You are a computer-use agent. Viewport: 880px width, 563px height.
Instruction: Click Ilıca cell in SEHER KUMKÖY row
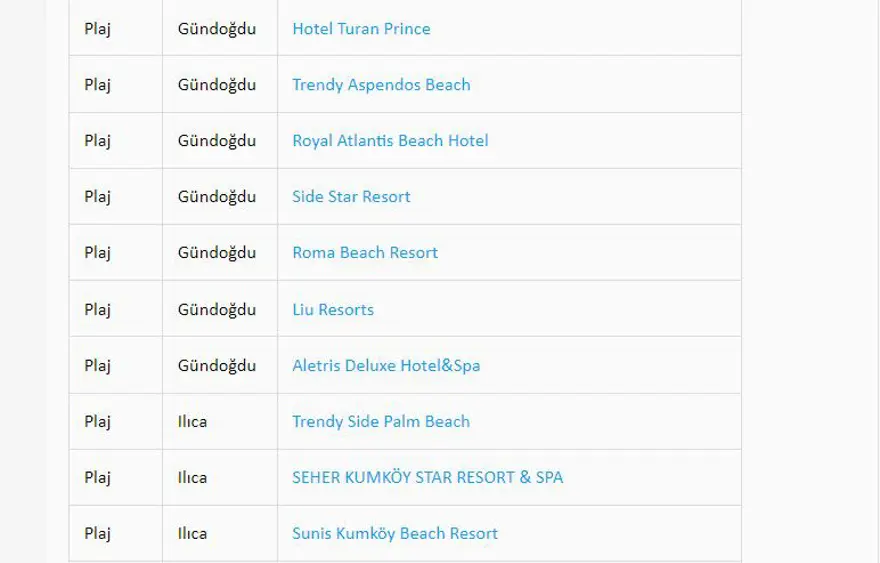(x=193, y=478)
